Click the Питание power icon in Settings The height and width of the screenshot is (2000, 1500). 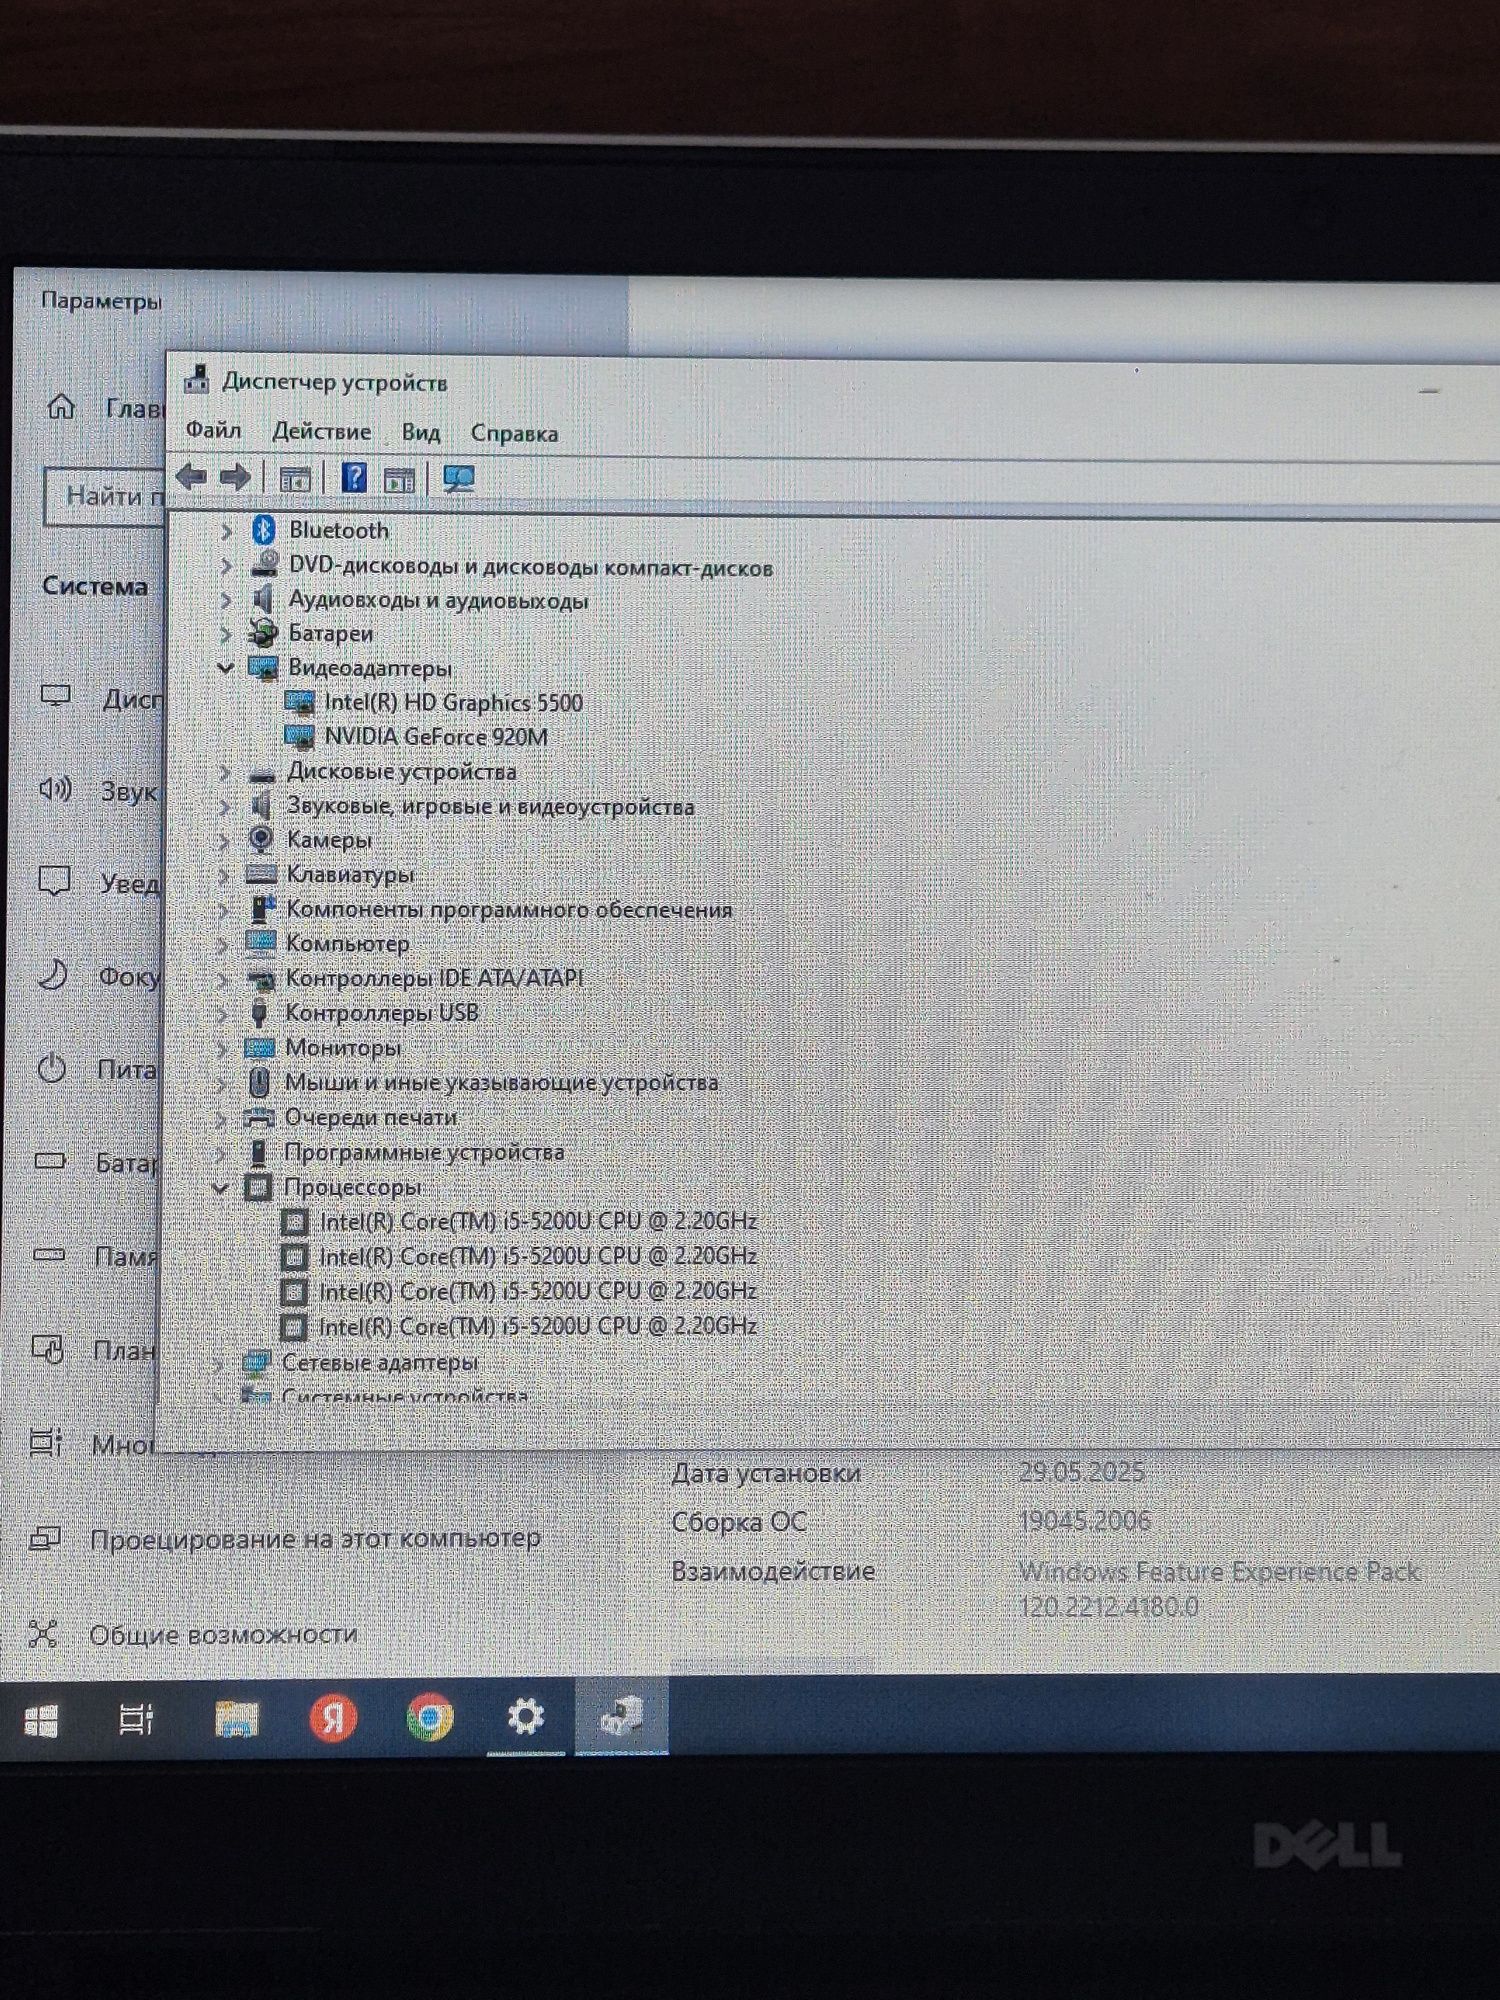point(52,1068)
